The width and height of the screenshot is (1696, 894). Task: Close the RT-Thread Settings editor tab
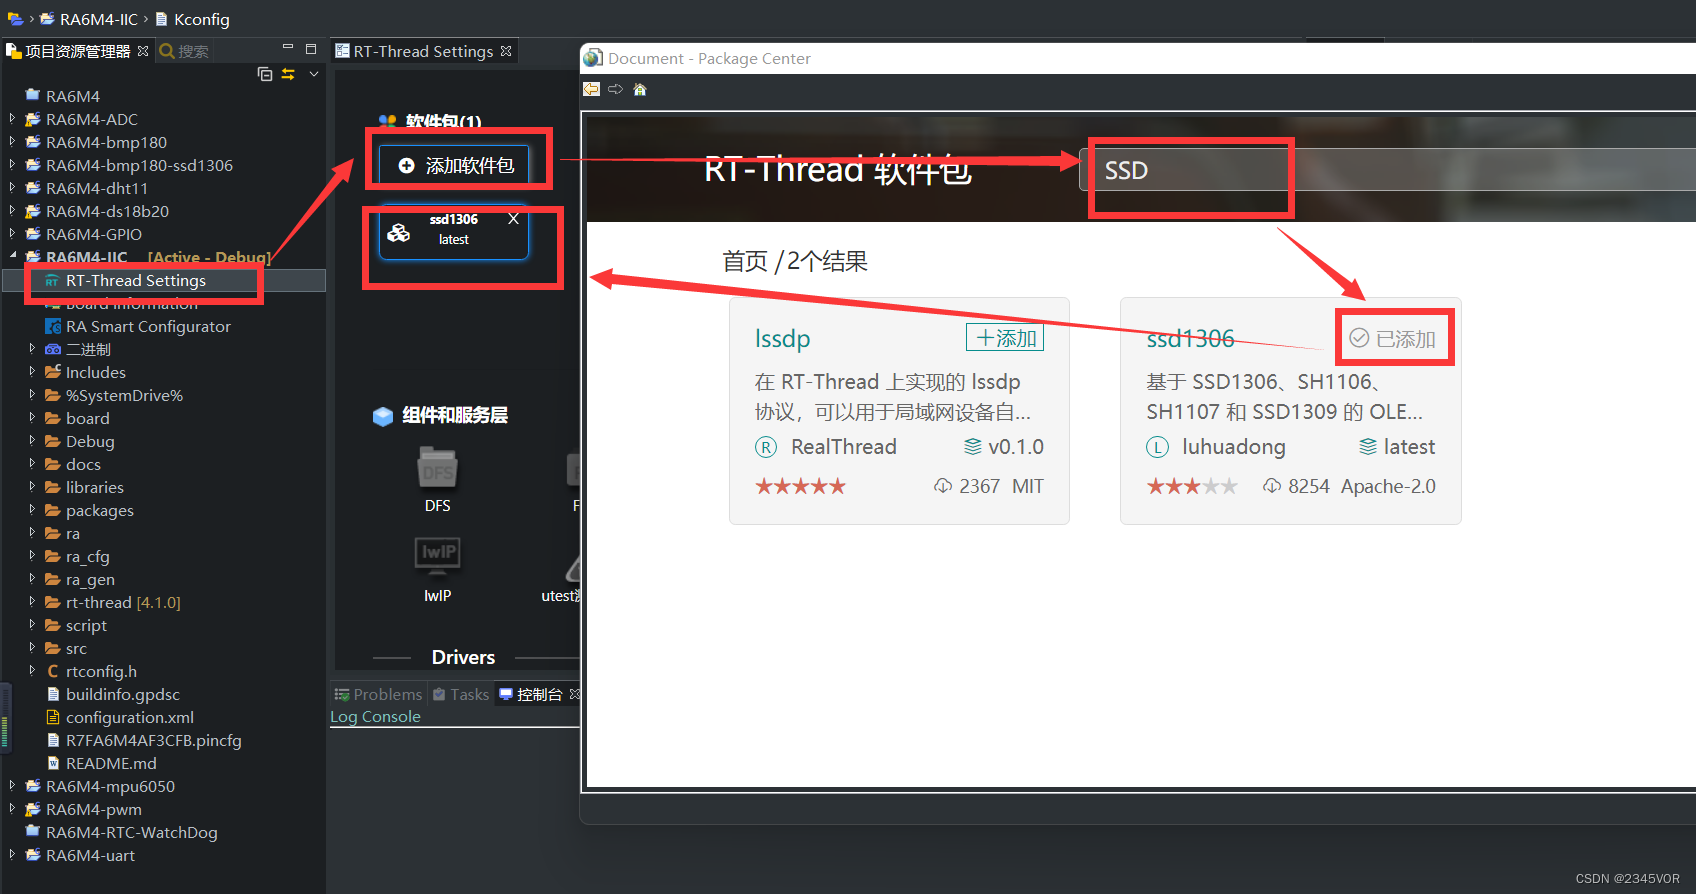[506, 51]
